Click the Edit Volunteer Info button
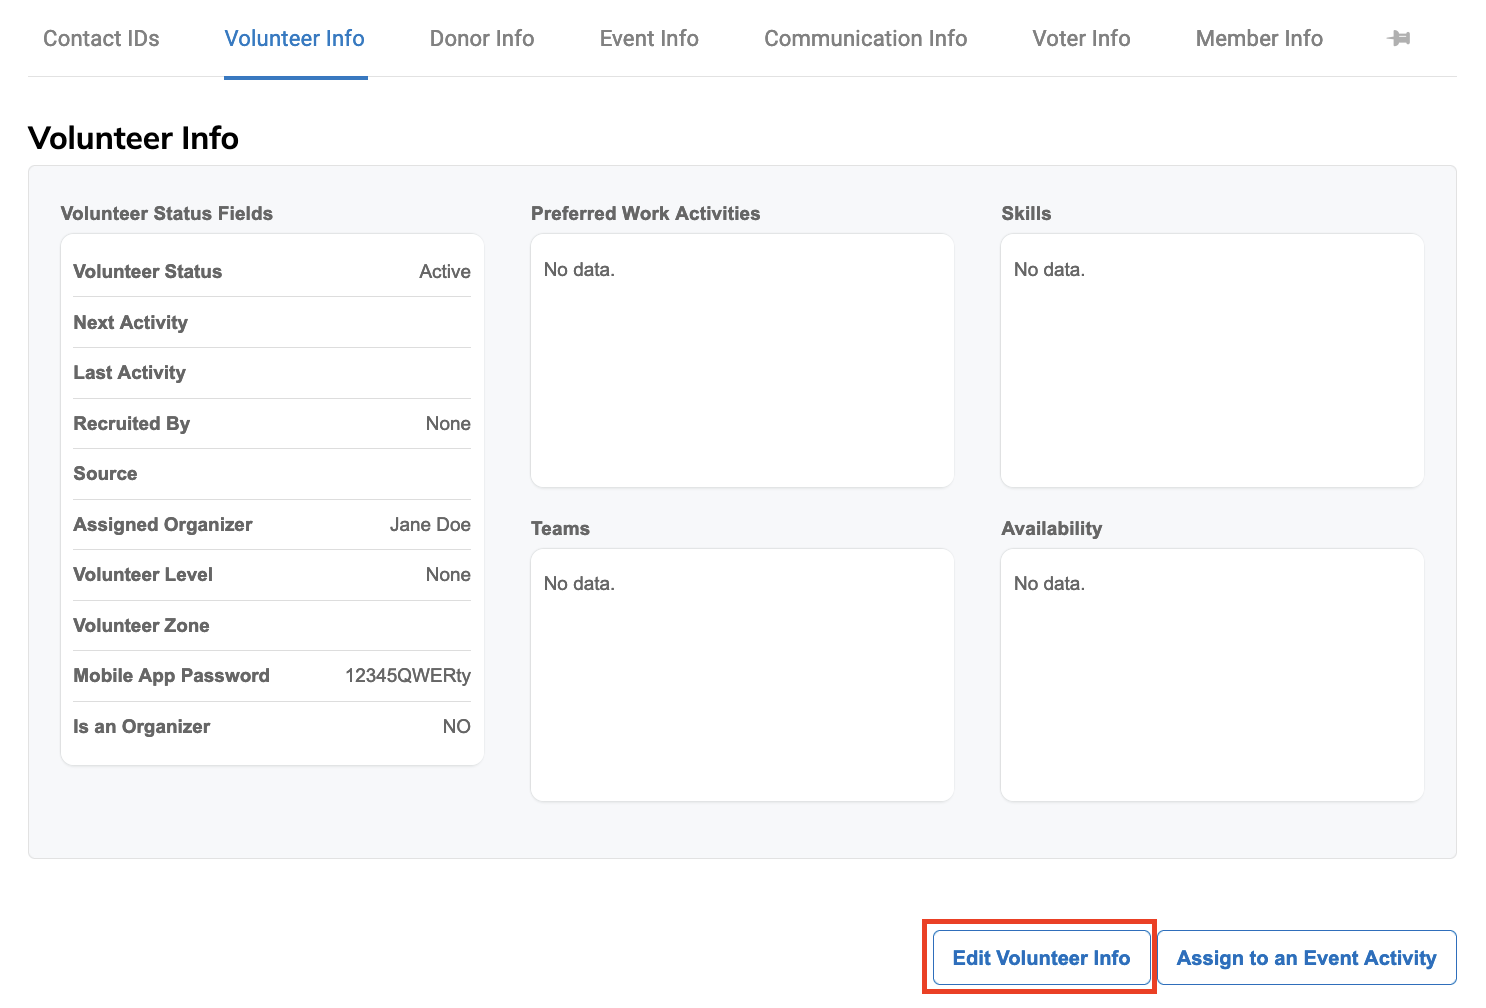1486x1008 pixels. pos(1041,958)
